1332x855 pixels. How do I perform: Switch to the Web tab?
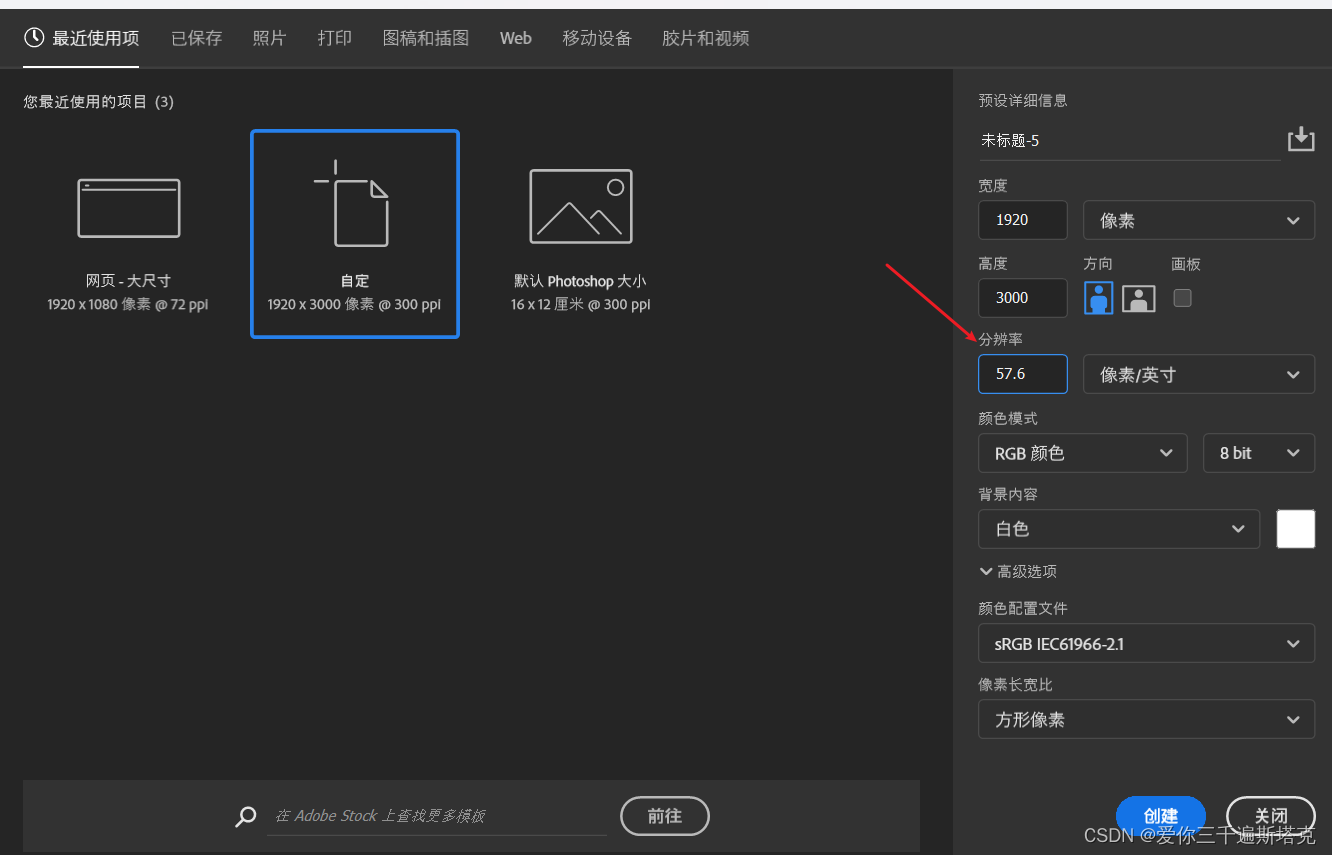tap(515, 38)
